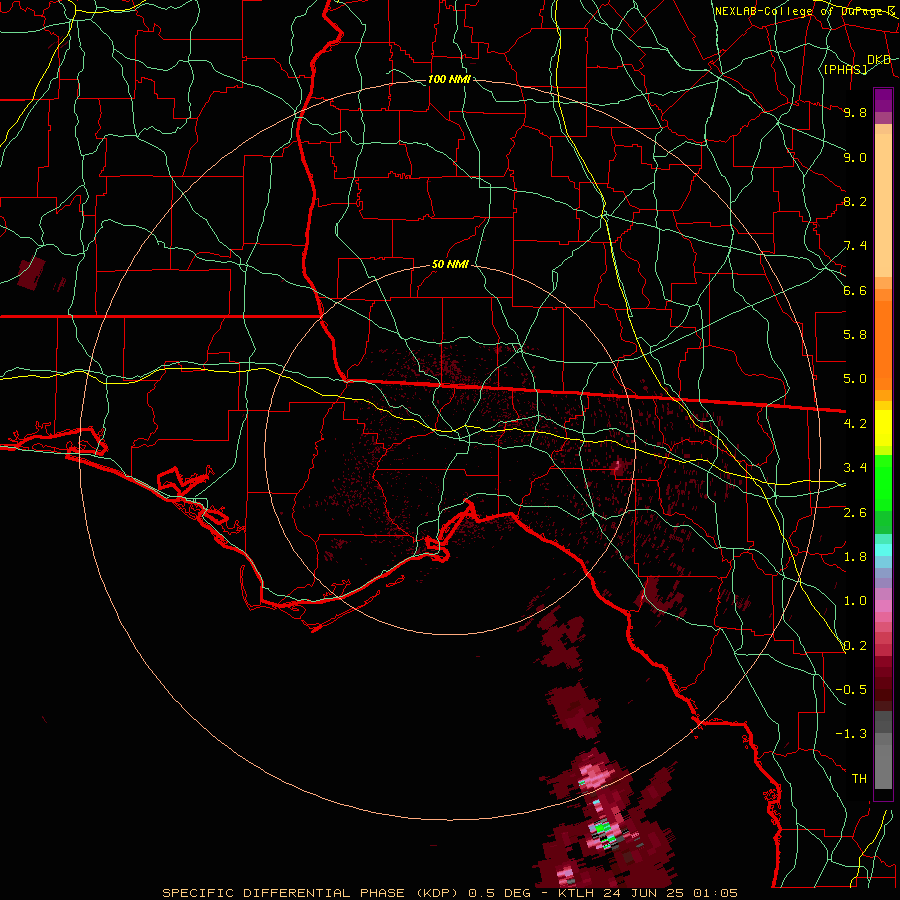This screenshot has width=900, height=900.
Task: Select the 1.0 scale value
Action: [855, 601]
